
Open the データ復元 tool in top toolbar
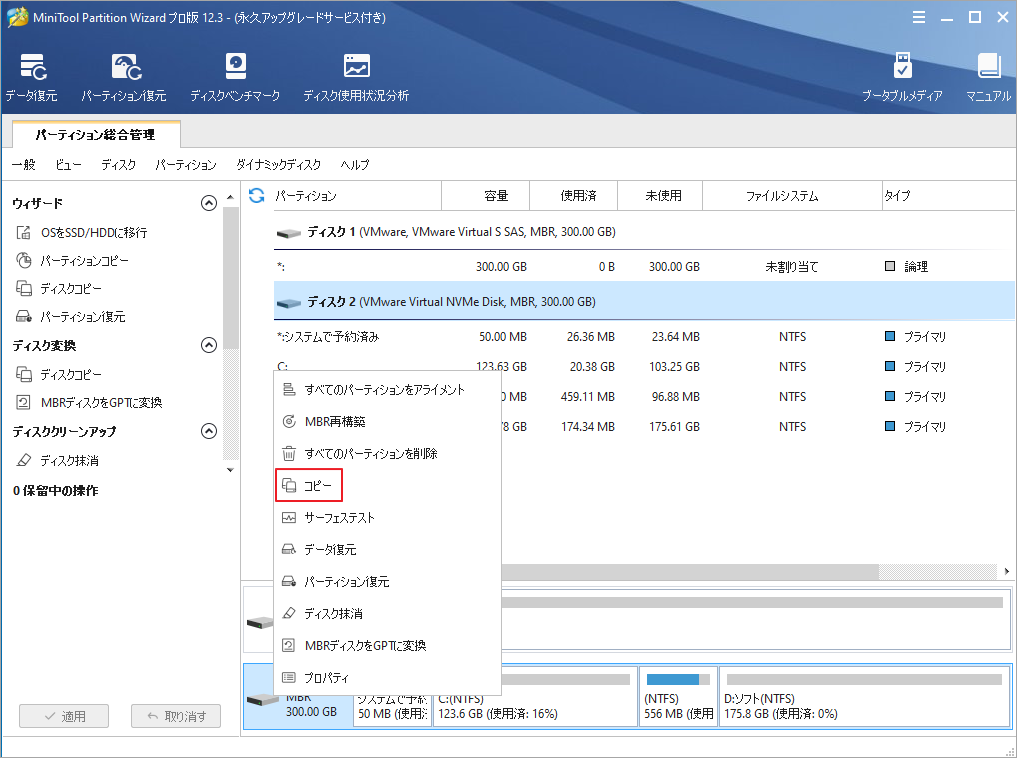pyautogui.click(x=31, y=78)
